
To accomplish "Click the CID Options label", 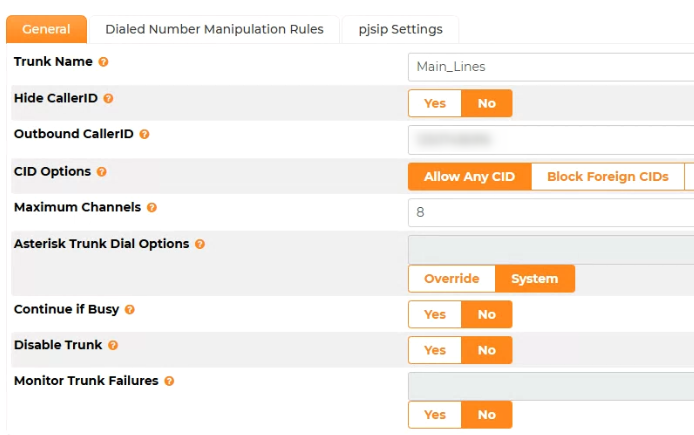I will click(x=52, y=171).
